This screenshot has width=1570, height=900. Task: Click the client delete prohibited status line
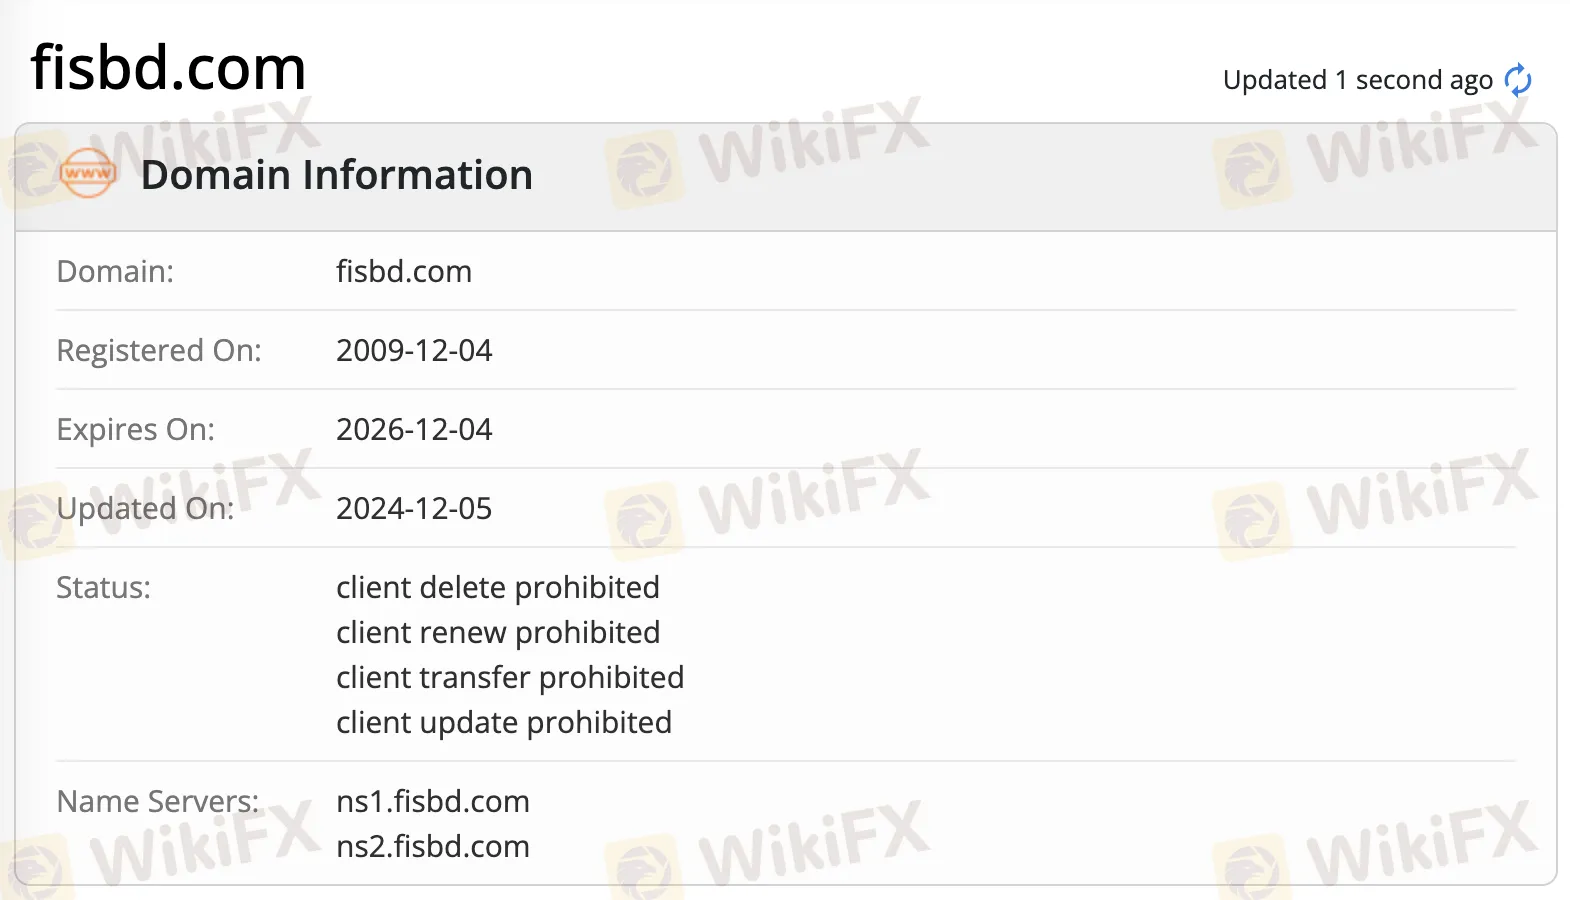click(x=497, y=587)
